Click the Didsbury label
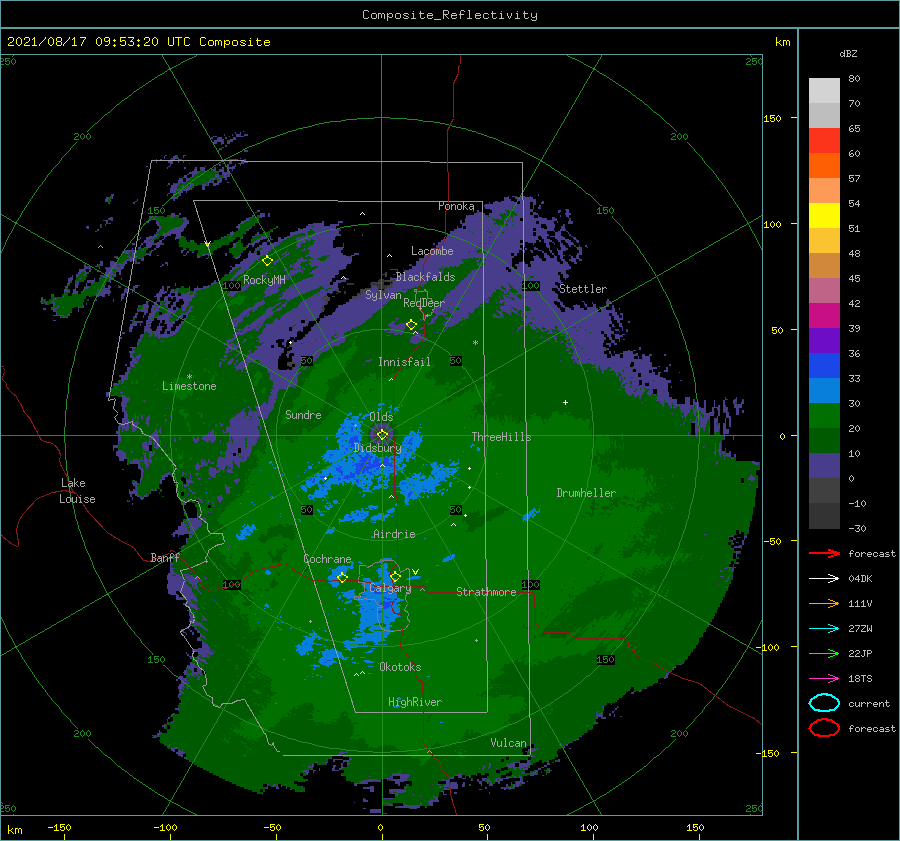900x841 pixels. (x=377, y=448)
